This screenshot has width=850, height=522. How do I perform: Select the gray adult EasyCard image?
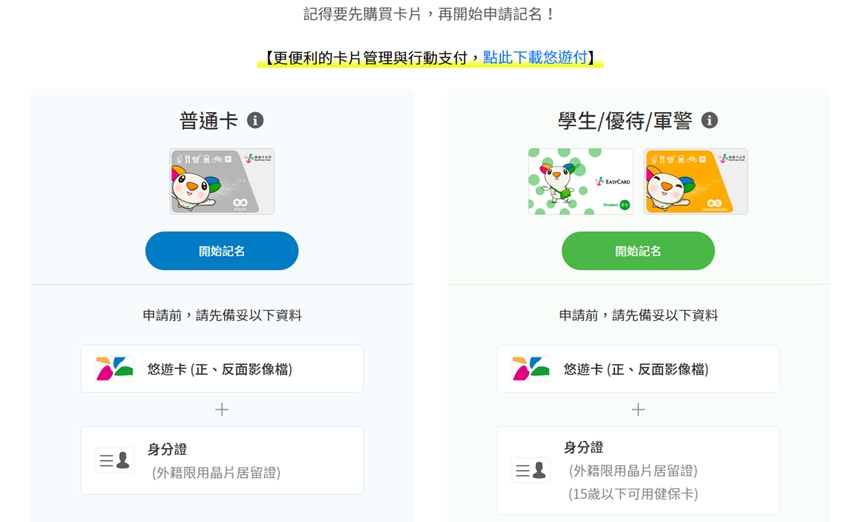point(222,182)
